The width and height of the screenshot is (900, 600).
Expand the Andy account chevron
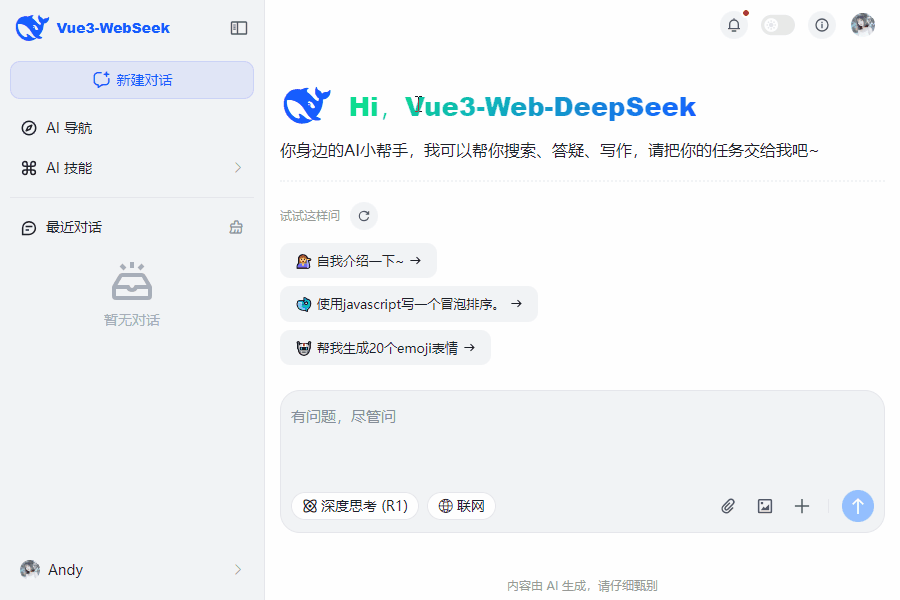tap(238, 570)
